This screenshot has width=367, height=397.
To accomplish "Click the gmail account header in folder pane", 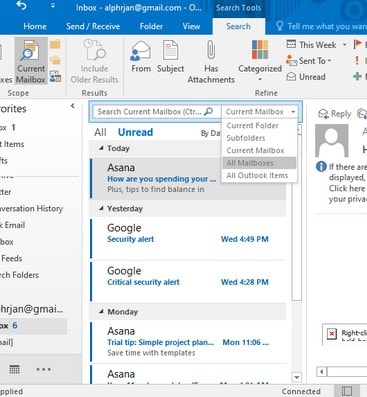I will tap(32, 309).
